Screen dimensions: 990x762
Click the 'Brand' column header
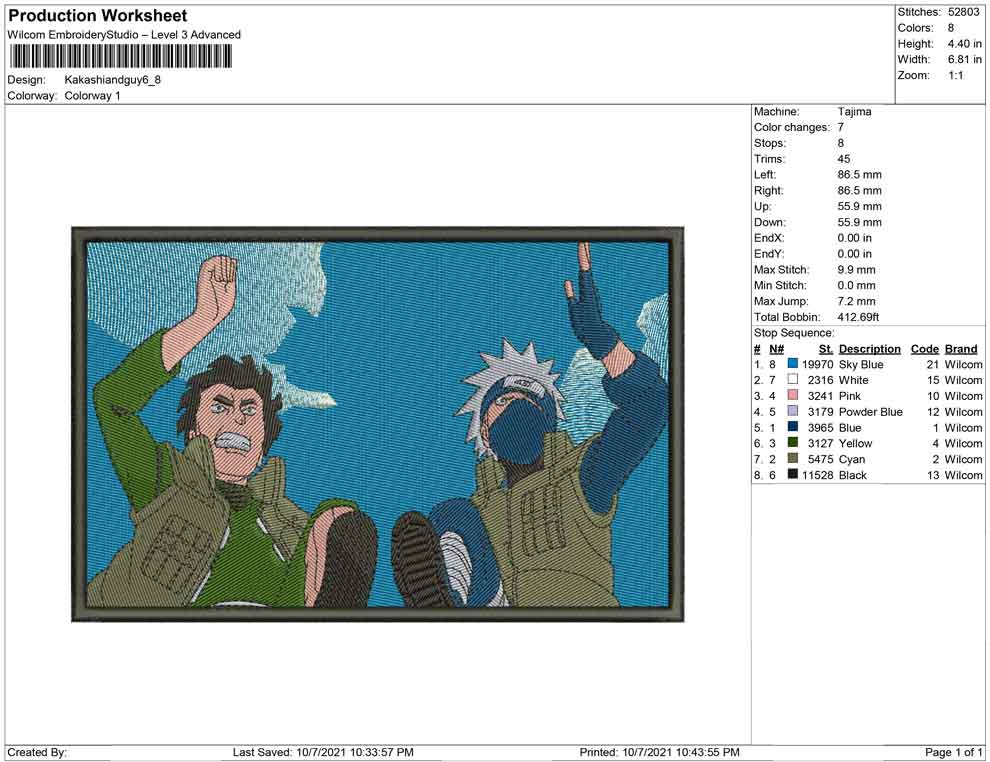(x=961, y=349)
